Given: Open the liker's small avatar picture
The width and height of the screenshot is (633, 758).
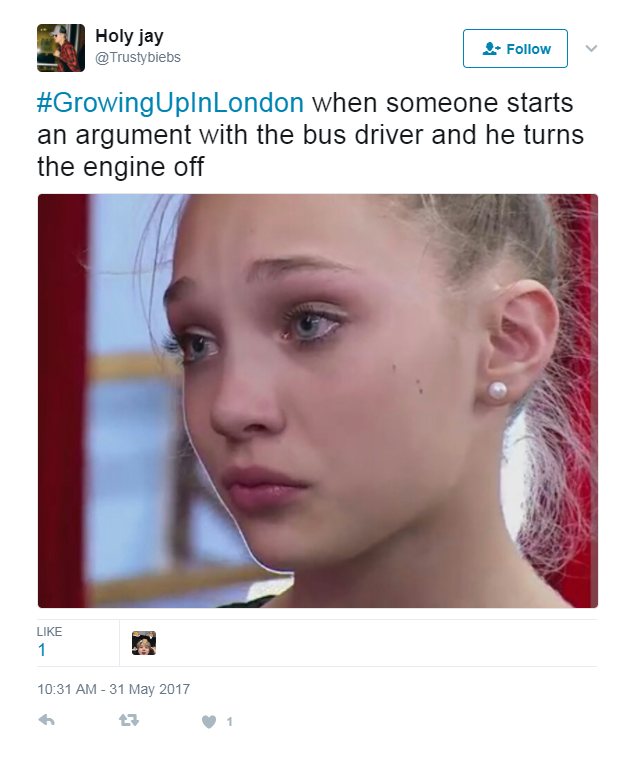Looking at the screenshot, I should 144,643.
